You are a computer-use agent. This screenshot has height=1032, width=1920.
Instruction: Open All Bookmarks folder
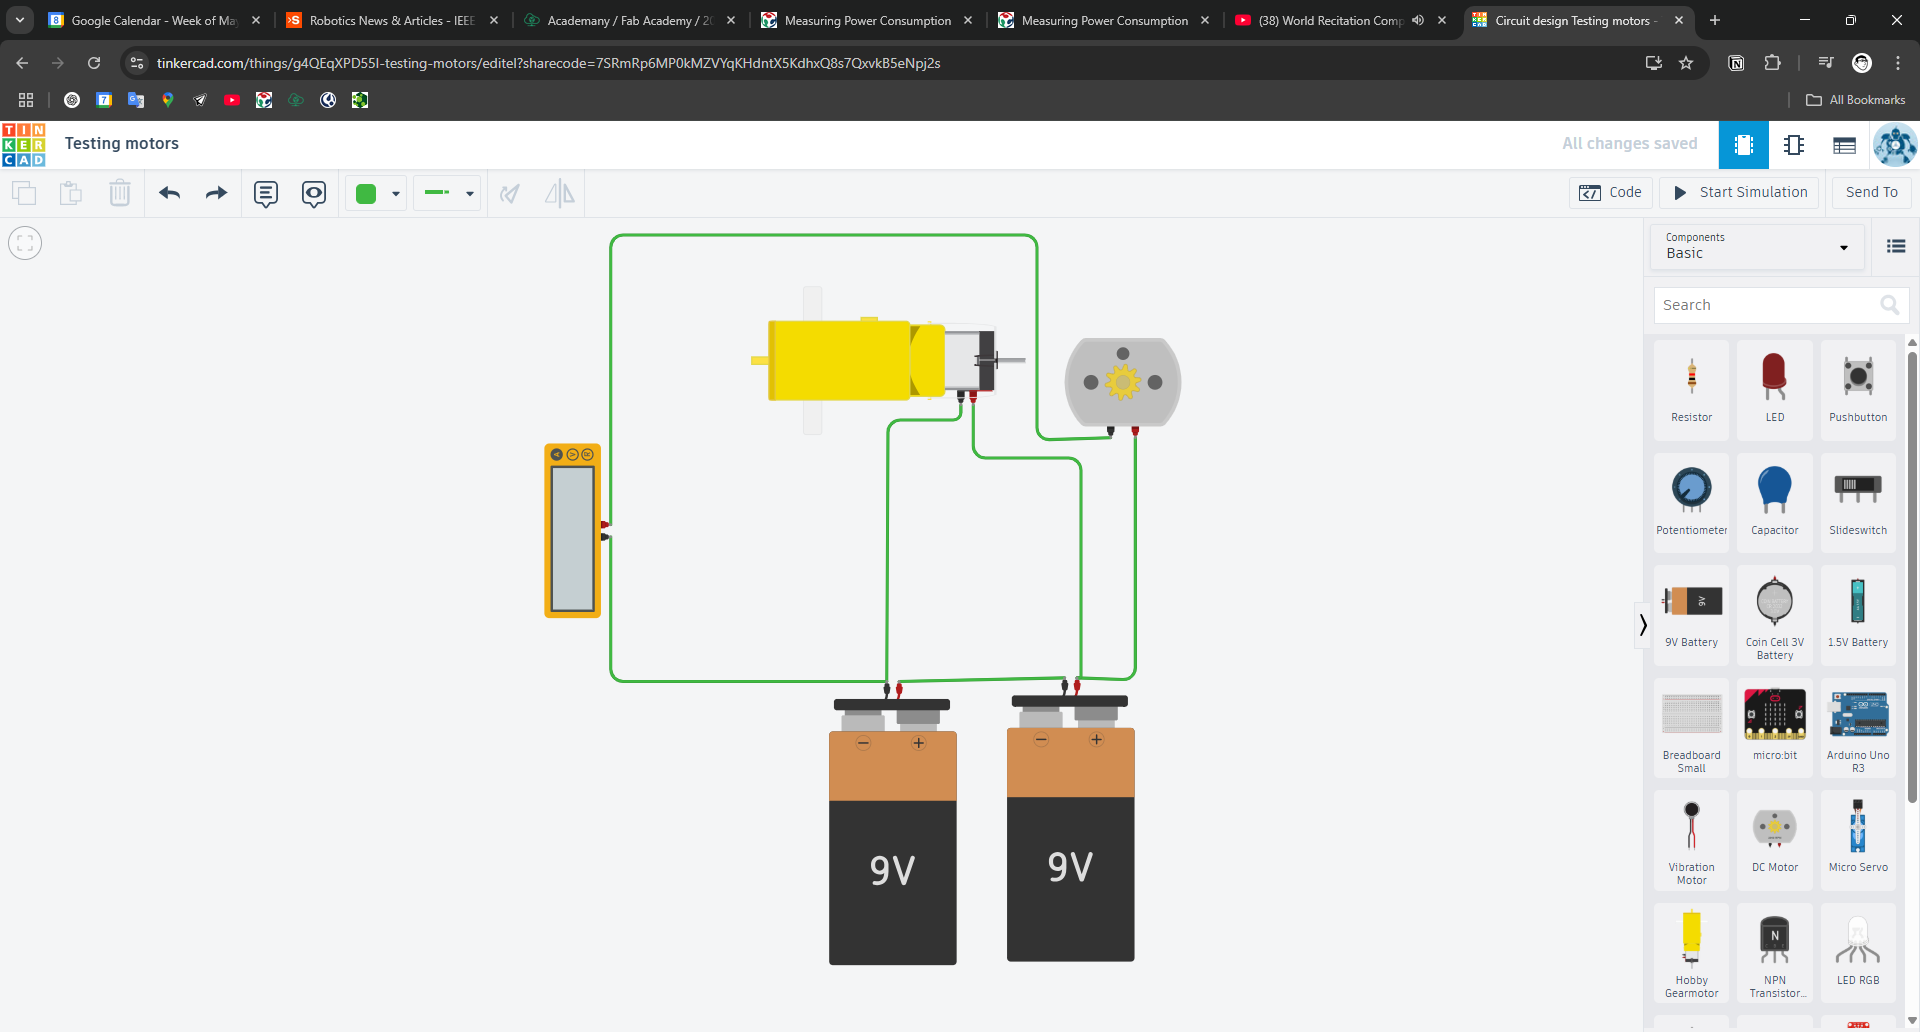tap(1856, 100)
